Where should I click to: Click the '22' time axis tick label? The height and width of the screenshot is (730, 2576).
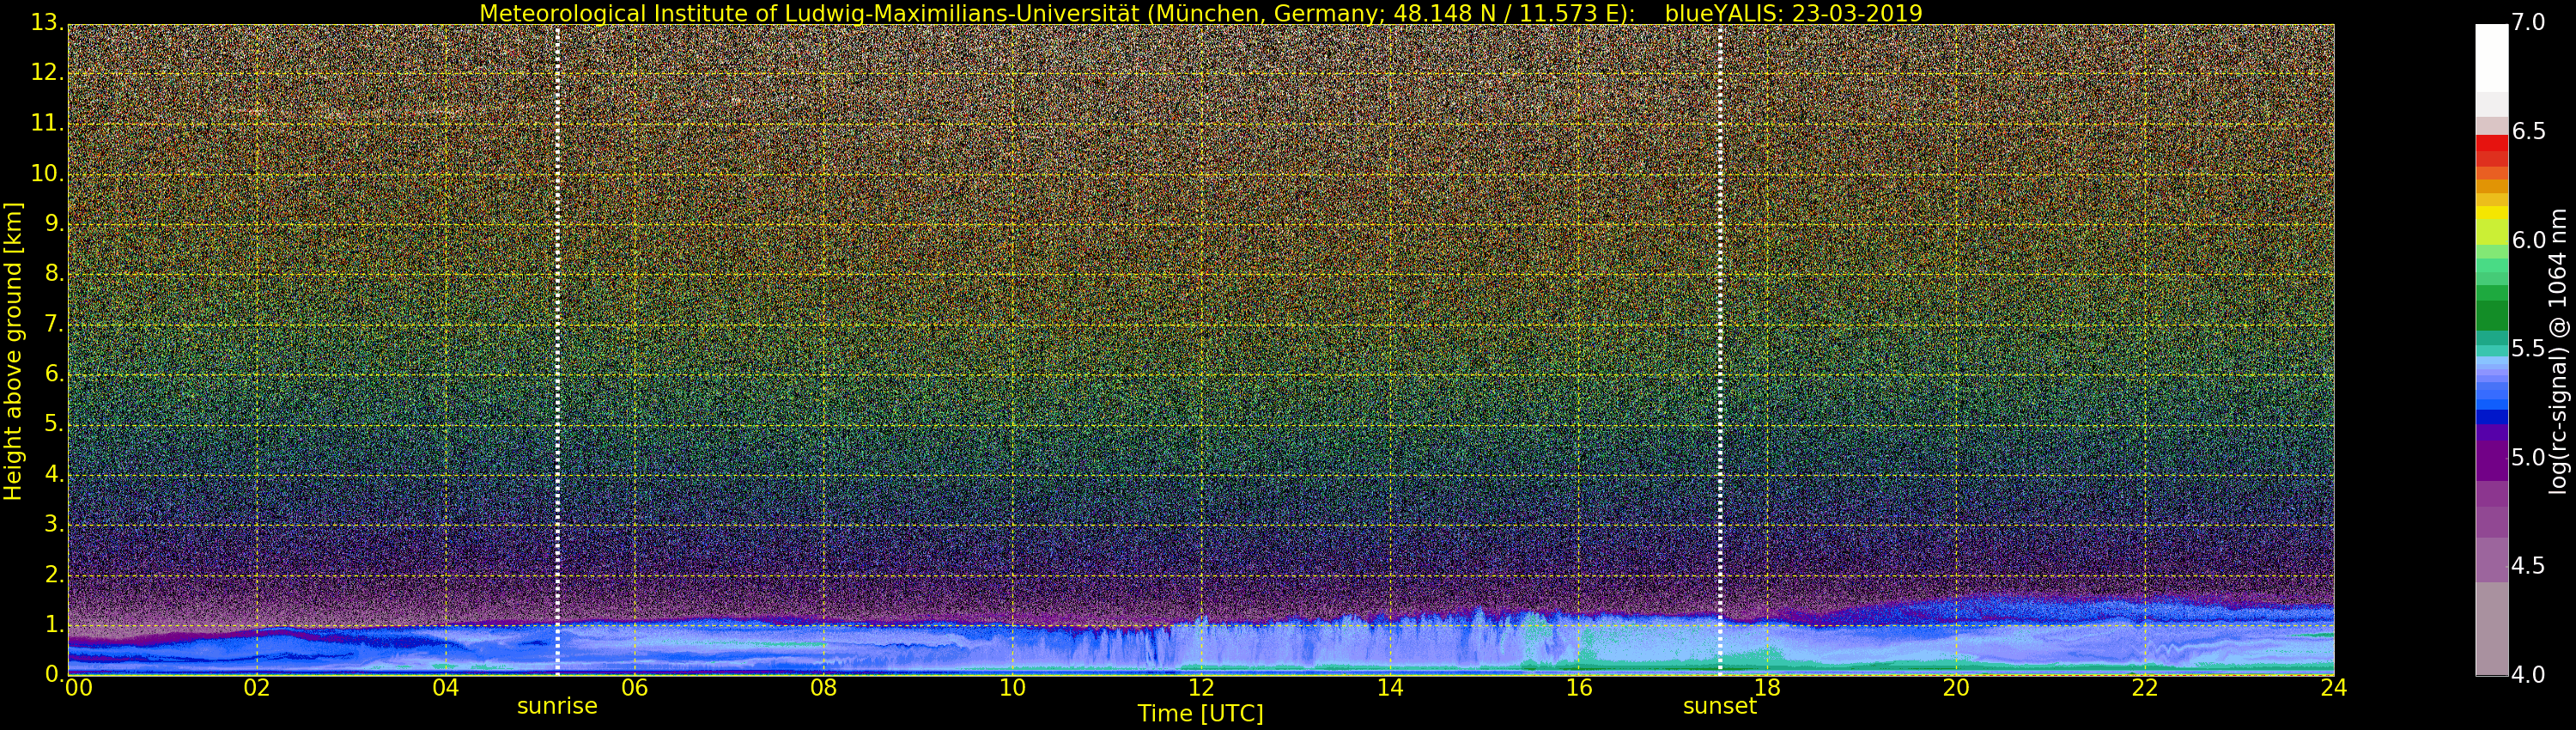2146,688
